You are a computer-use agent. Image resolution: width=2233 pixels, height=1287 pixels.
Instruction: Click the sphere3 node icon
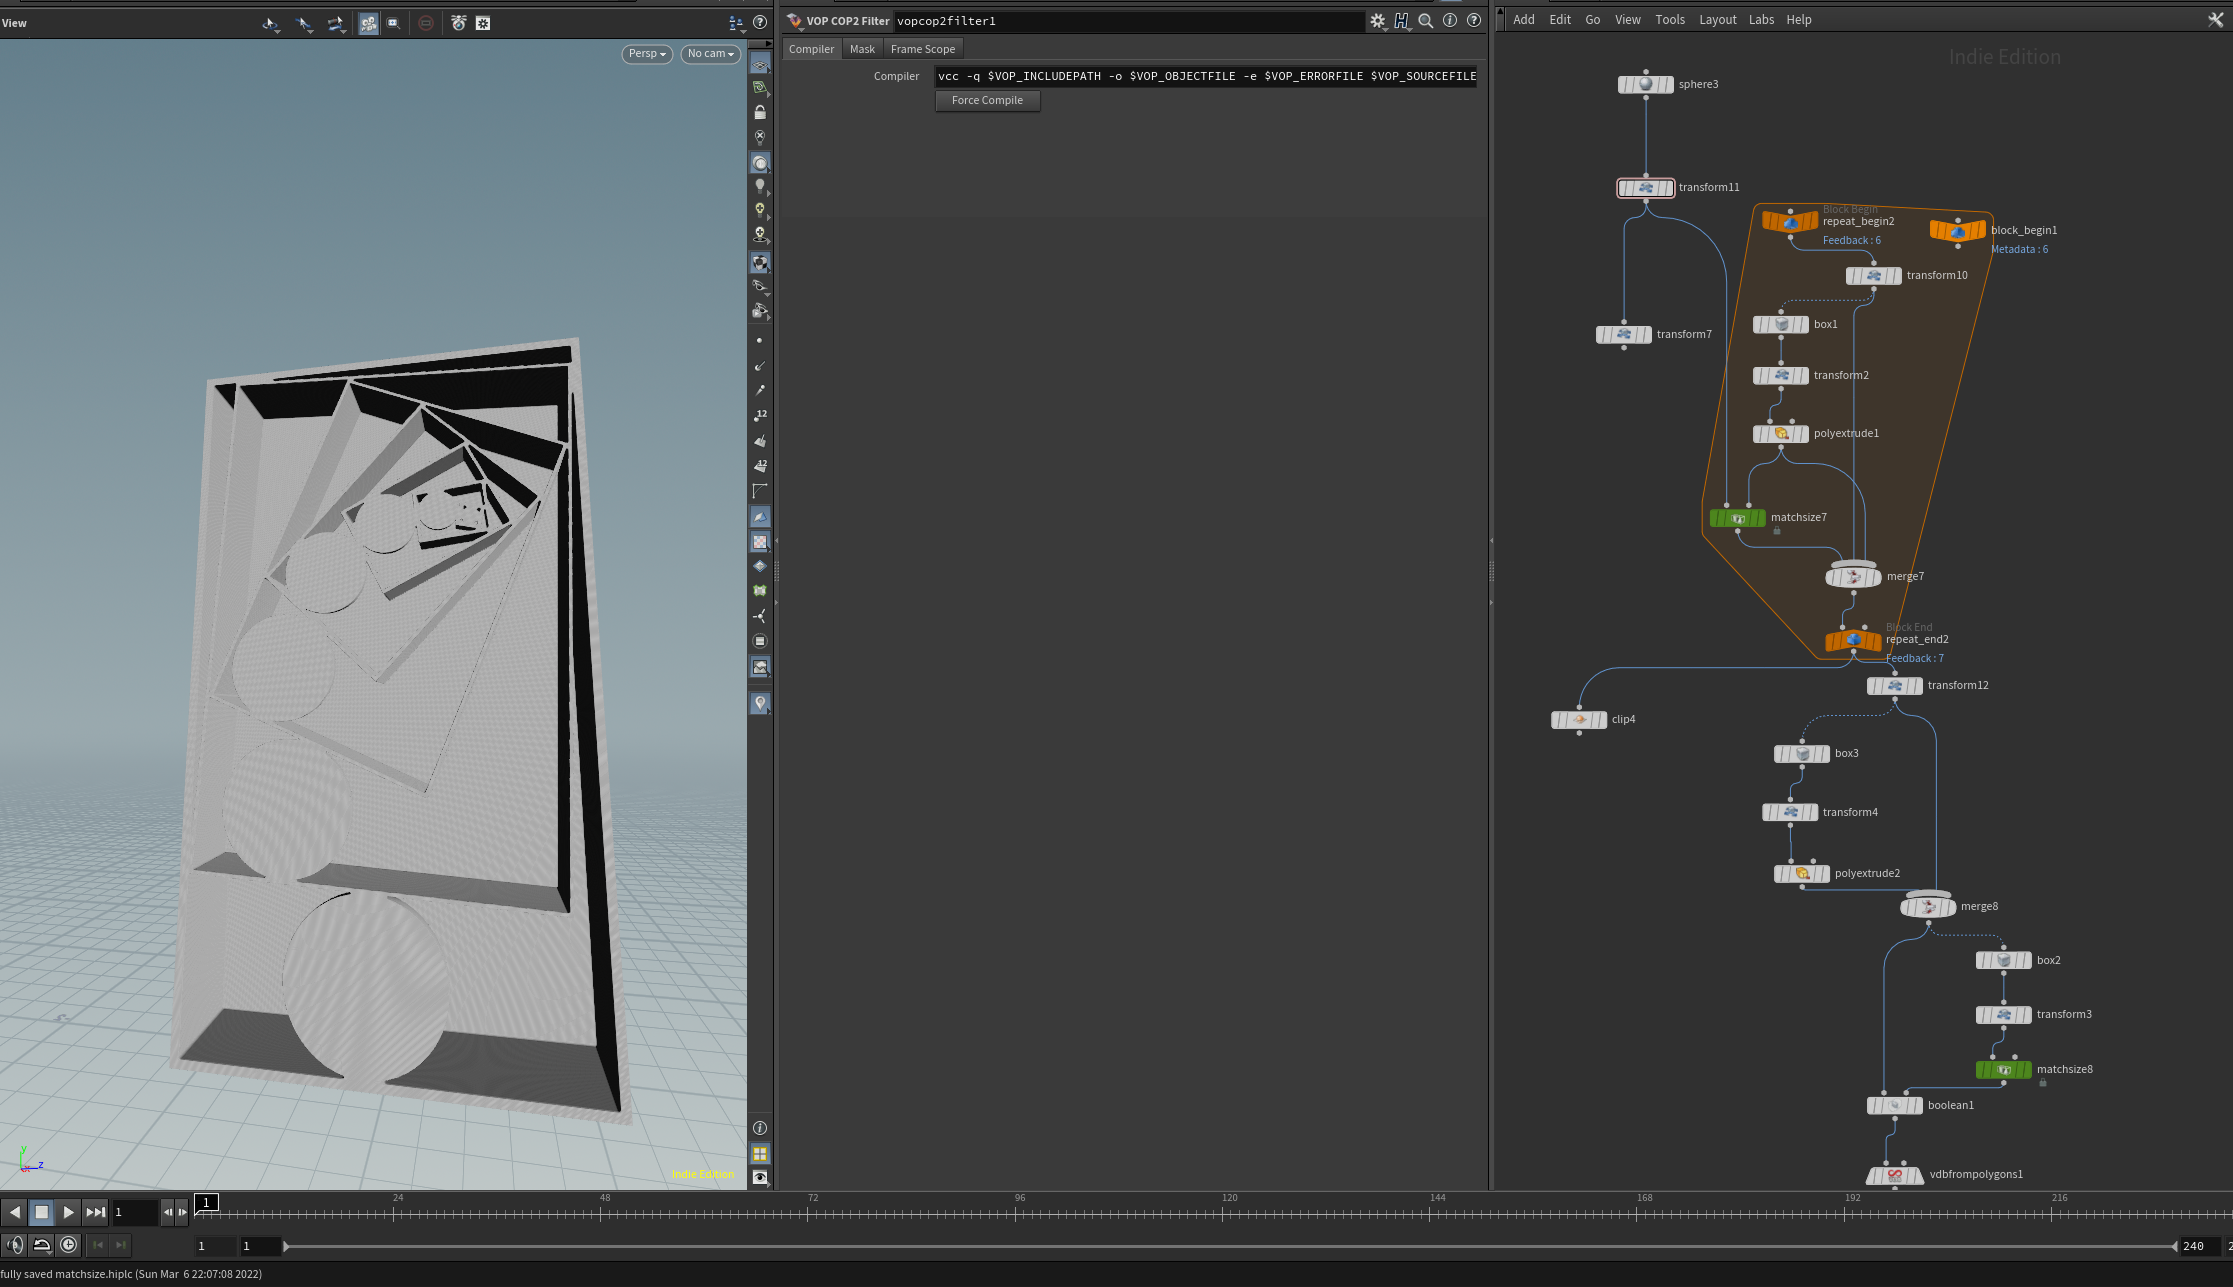pyautogui.click(x=1646, y=85)
